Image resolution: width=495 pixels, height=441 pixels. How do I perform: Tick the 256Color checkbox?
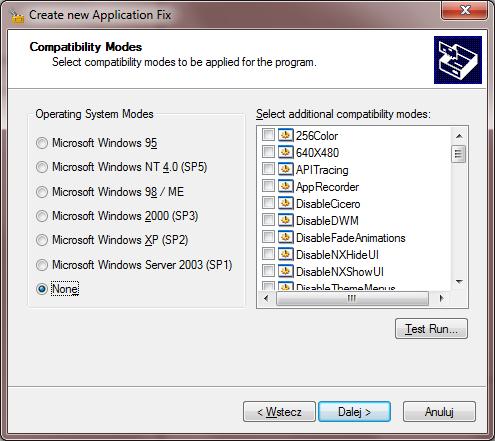click(x=268, y=135)
